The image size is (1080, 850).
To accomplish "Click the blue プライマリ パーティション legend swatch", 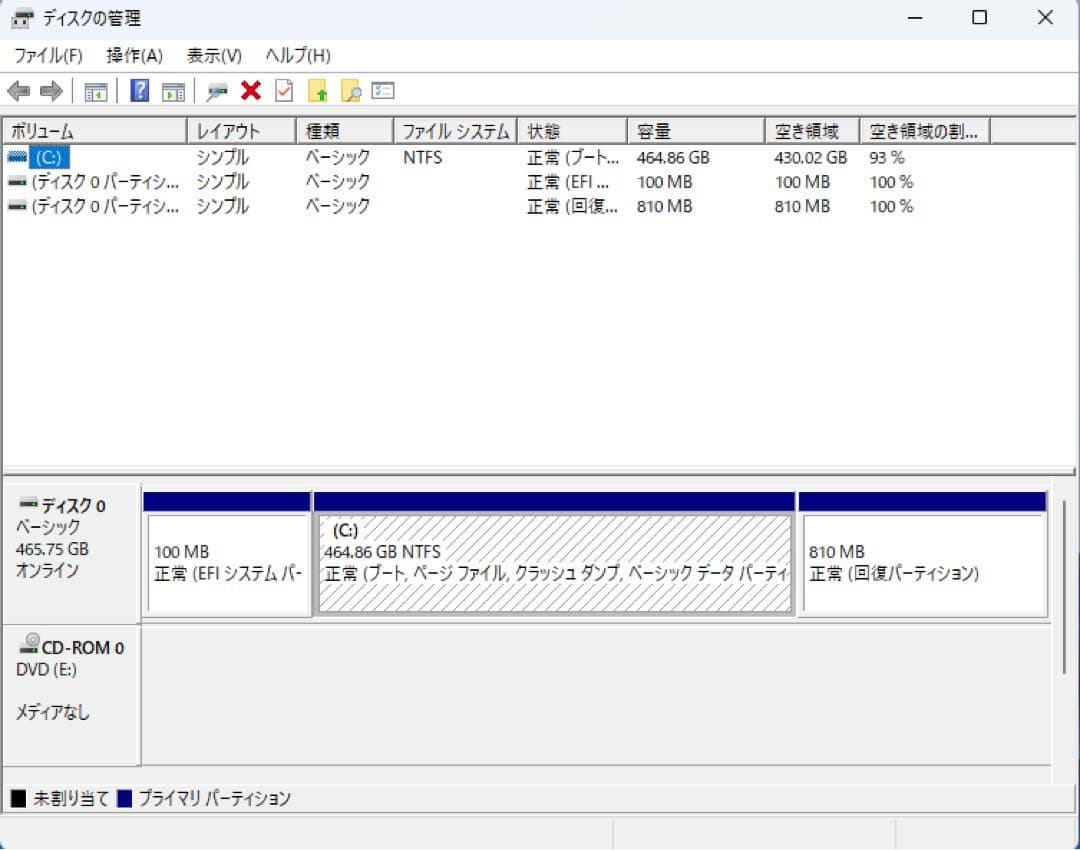I will point(125,798).
